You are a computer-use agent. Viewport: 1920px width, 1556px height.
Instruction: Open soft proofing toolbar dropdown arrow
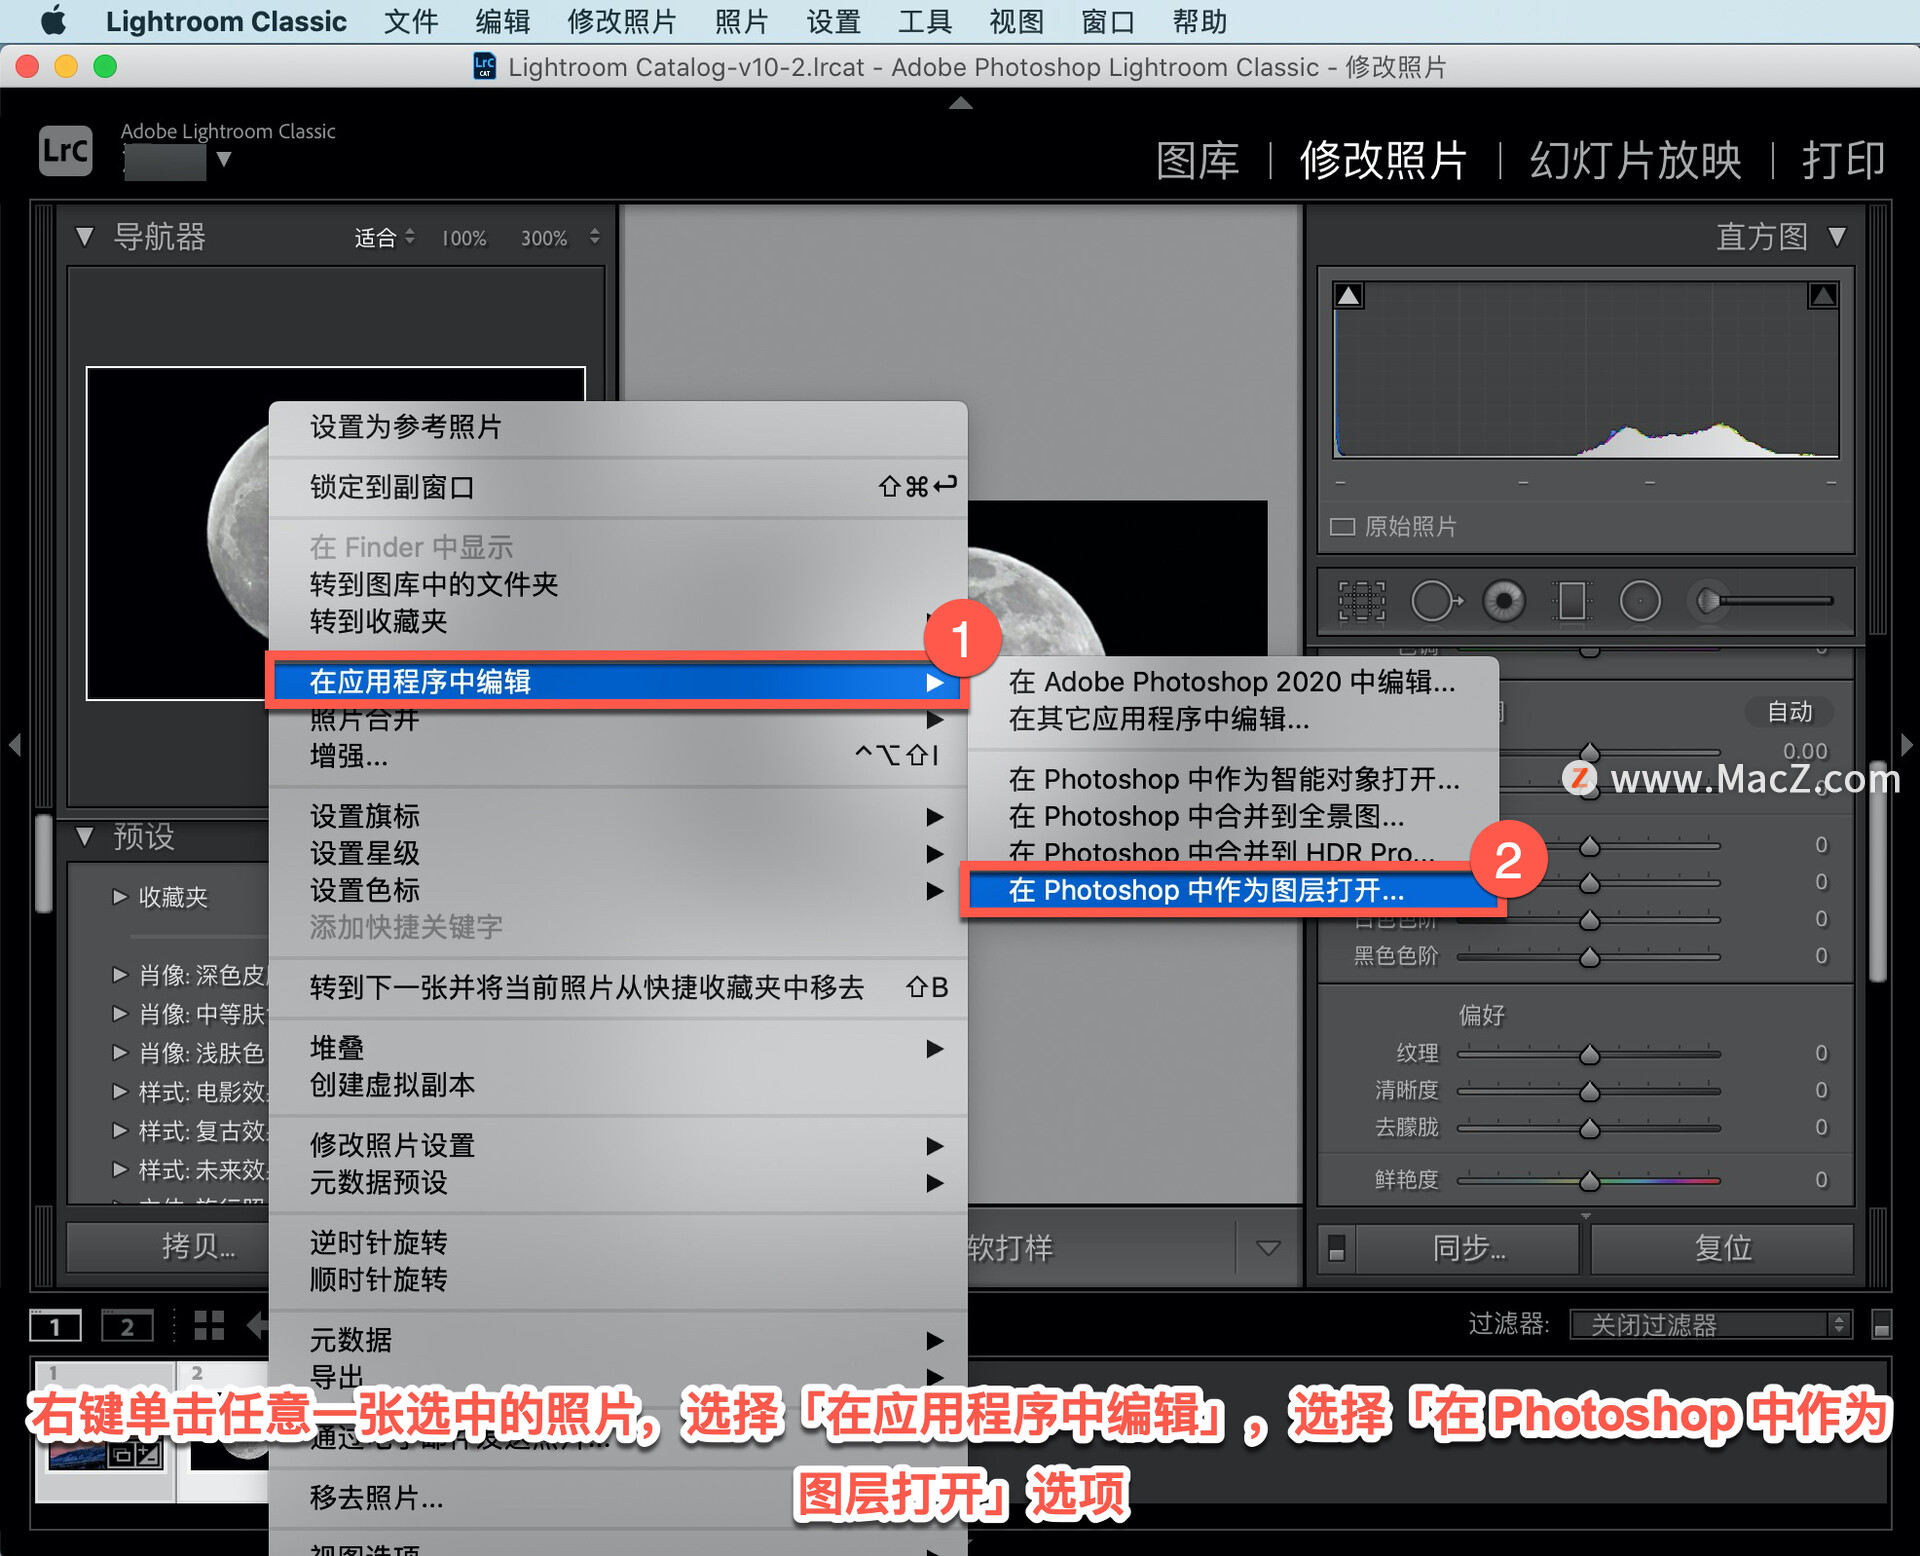[x=1268, y=1248]
